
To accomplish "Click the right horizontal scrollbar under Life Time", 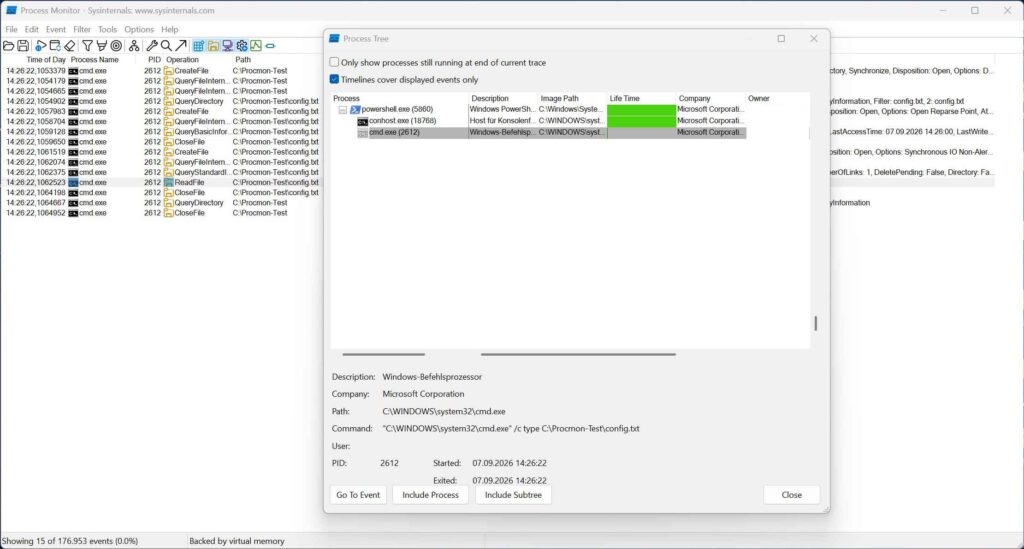I will point(578,354).
